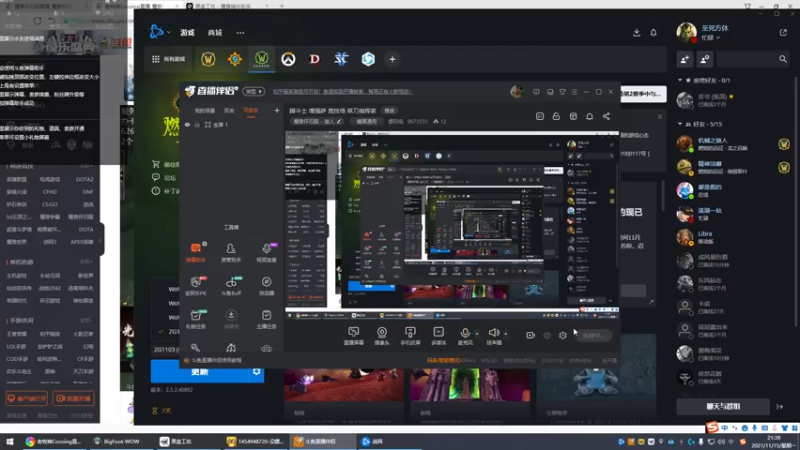800x450 pixels.
Task: Expand microphone options arrow
Action: click(x=477, y=334)
